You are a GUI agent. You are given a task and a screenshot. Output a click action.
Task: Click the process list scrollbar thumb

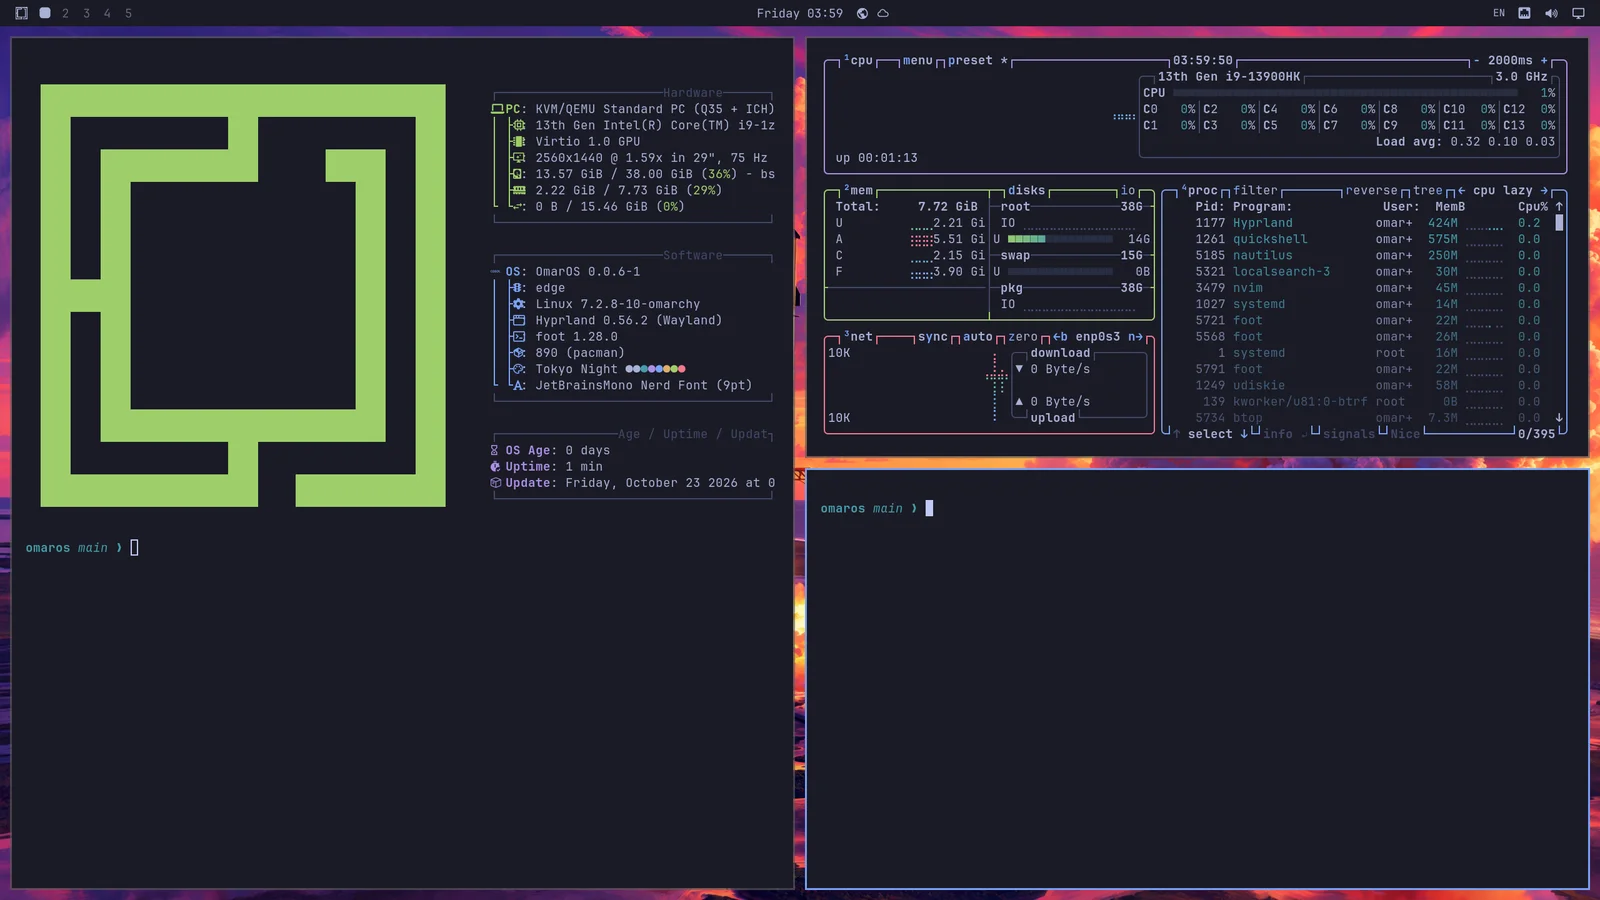(x=1559, y=223)
